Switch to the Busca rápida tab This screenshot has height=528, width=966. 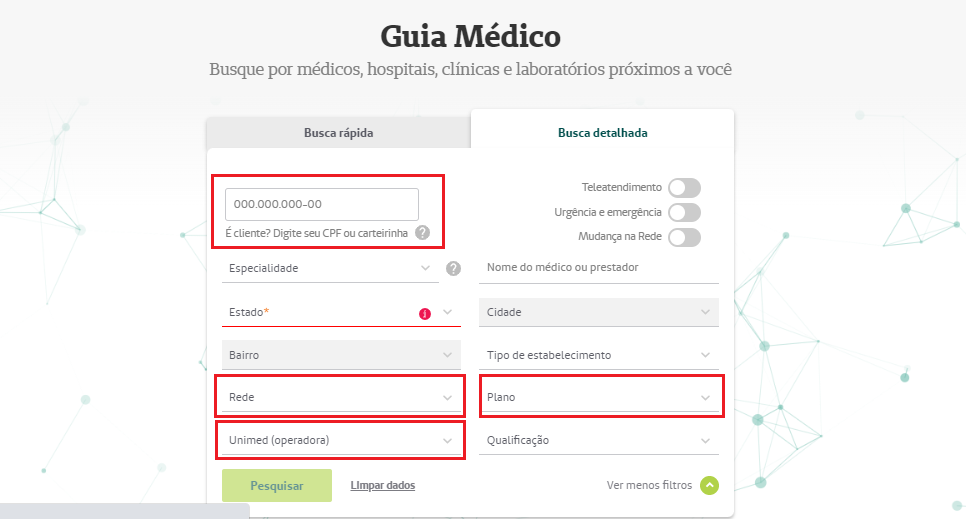pos(338,132)
